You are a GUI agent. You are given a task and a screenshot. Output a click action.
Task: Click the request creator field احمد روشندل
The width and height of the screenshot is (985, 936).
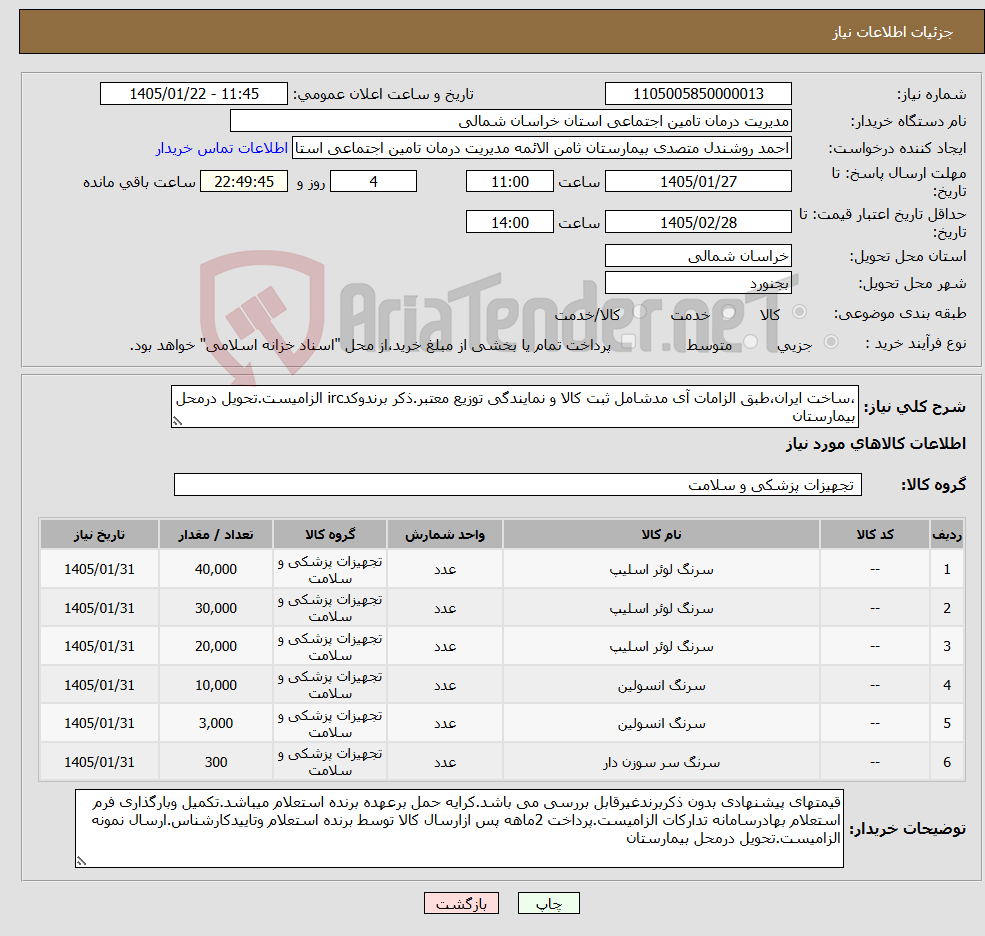click(x=541, y=148)
